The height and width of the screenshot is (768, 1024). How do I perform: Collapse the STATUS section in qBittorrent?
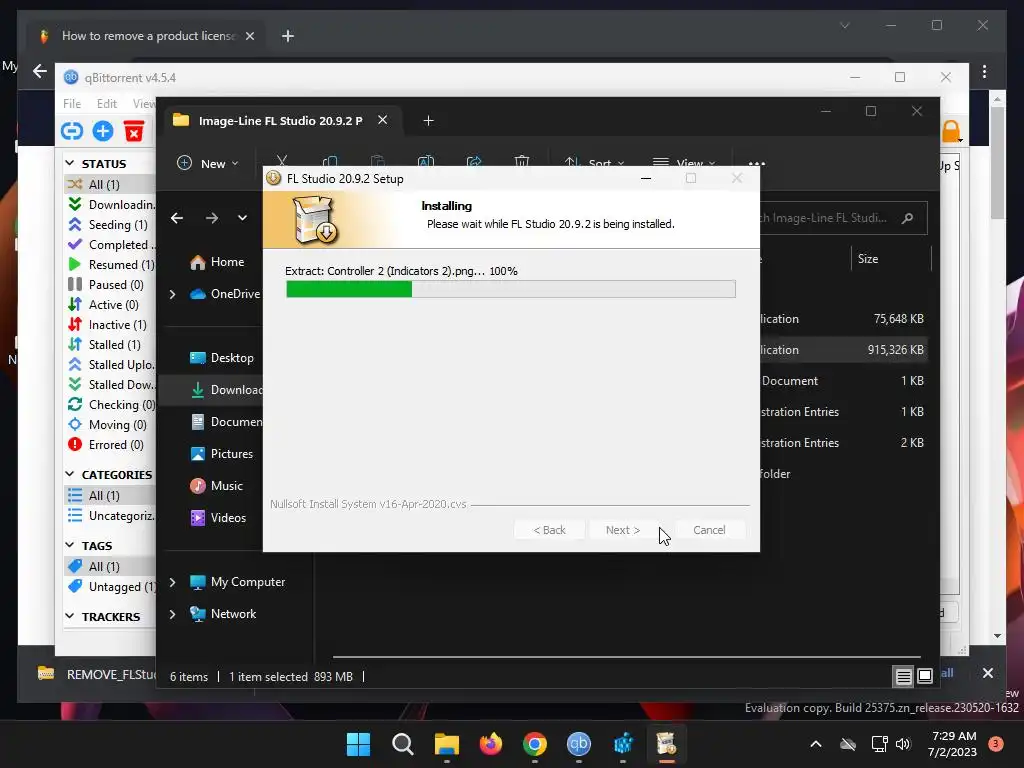pos(70,163)
